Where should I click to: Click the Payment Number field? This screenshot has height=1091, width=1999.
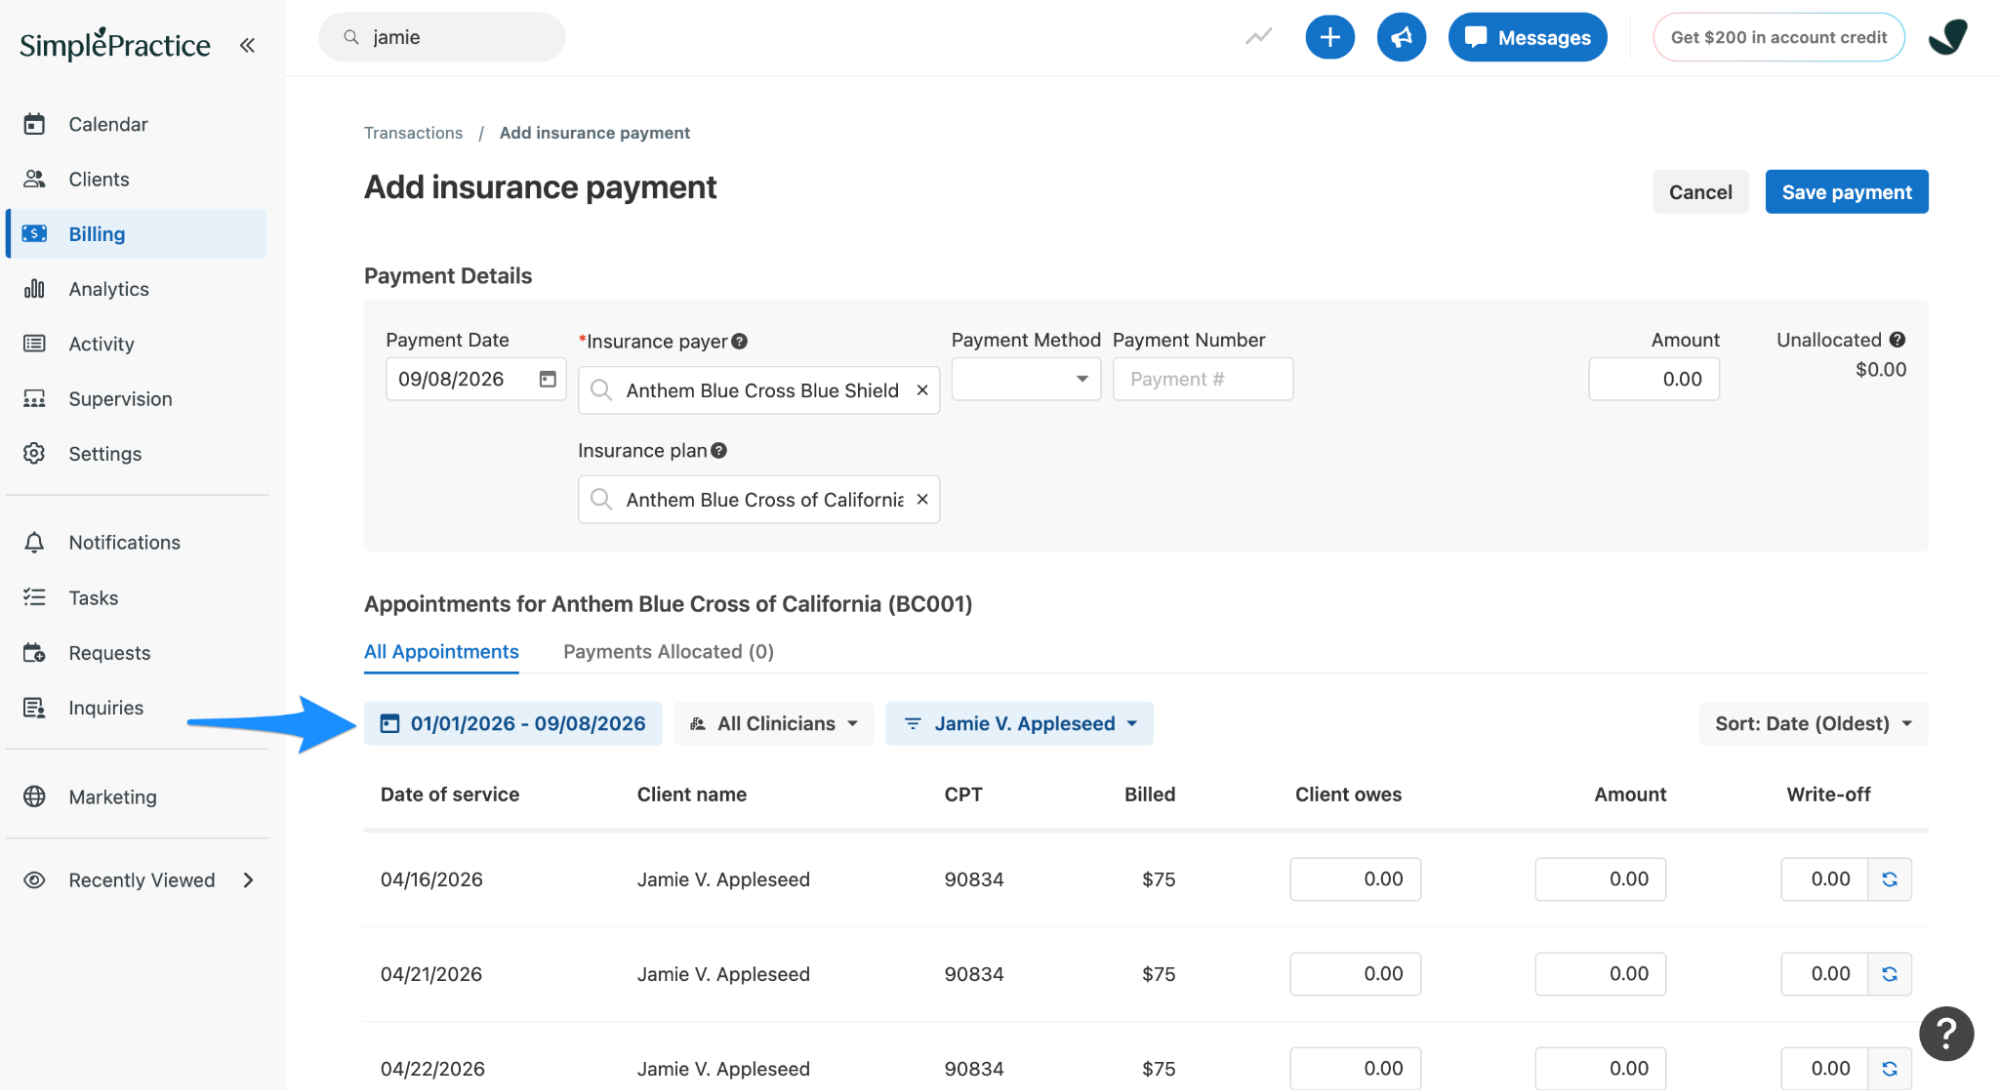tap(1203, 379)
